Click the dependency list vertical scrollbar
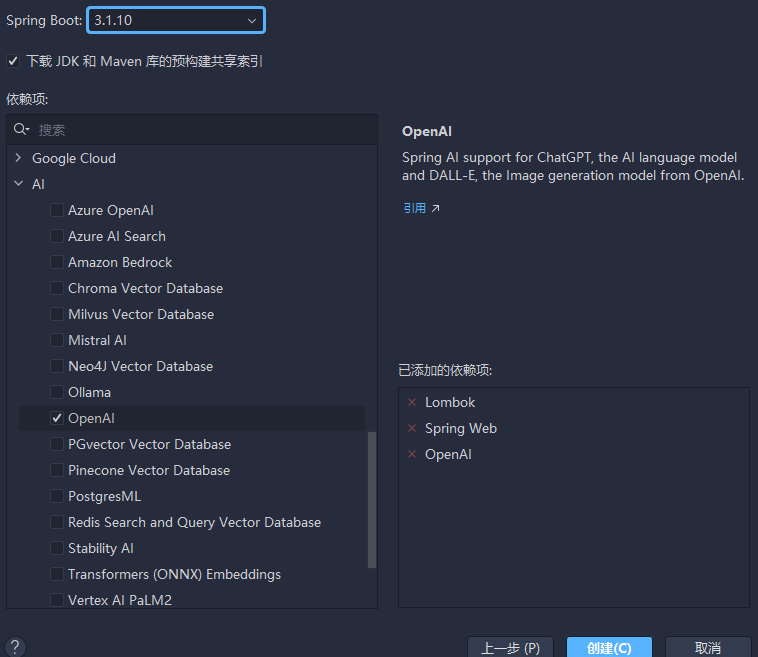 pyautogui.click(x=372, y=500)
